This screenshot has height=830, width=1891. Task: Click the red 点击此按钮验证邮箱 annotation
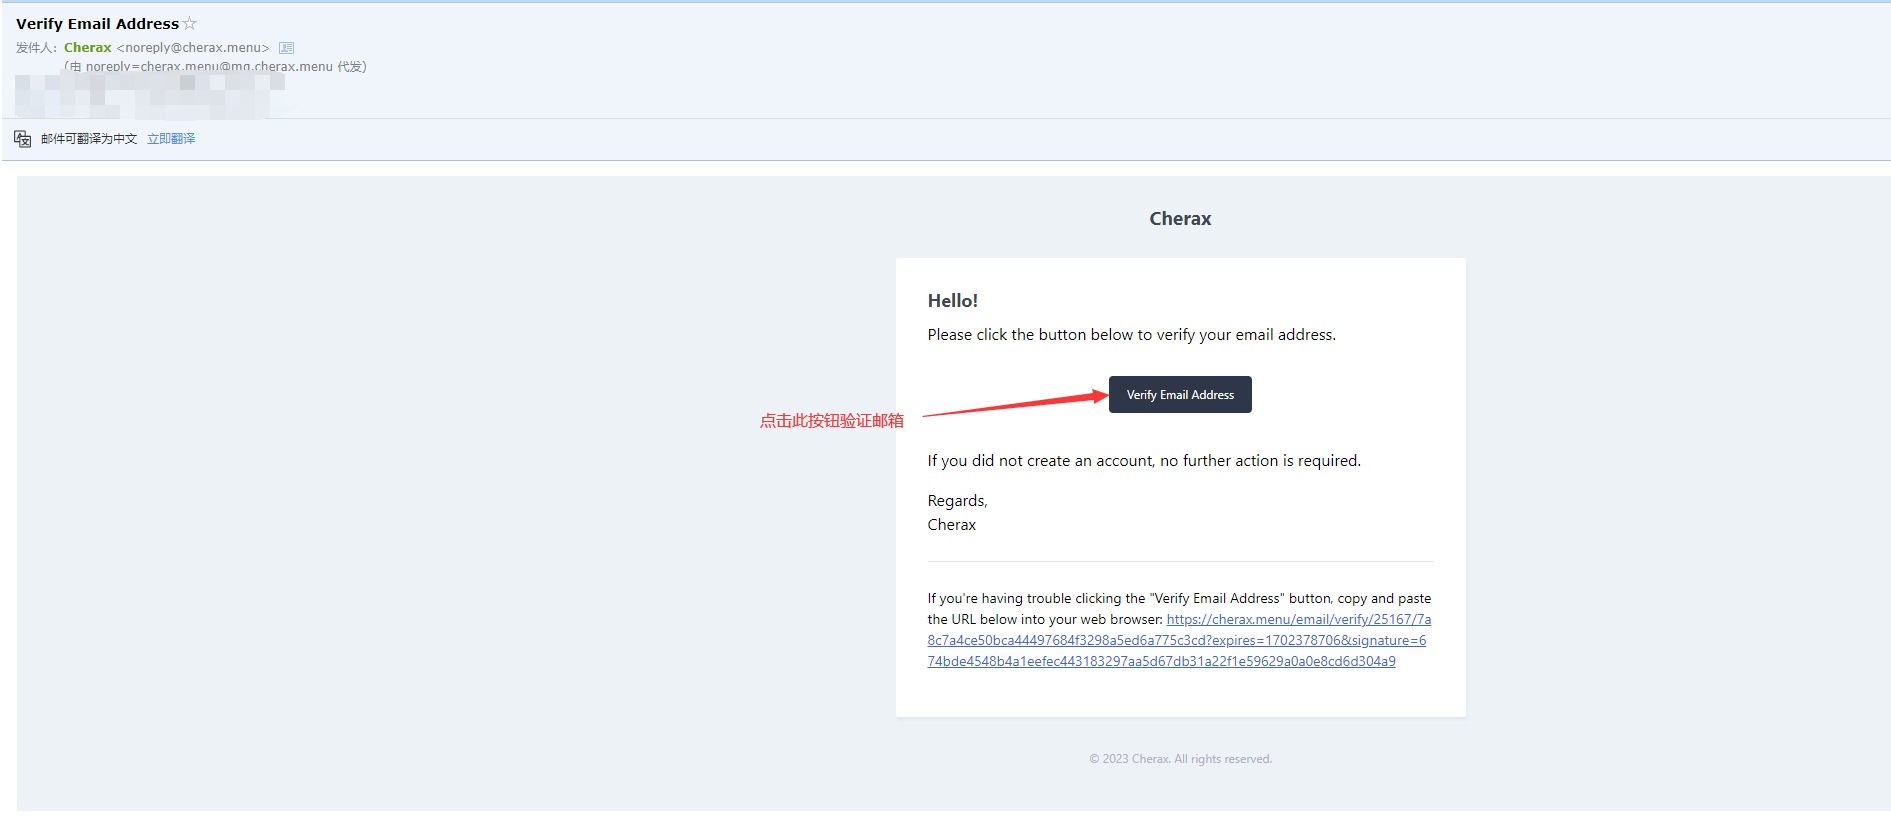[831, 421]
